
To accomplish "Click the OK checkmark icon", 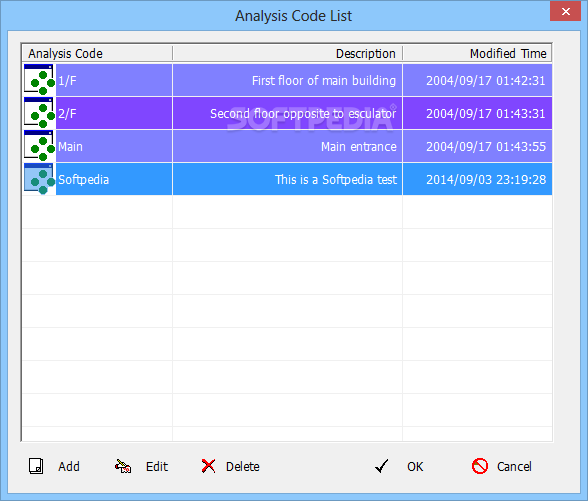I will (x=381, y=466).
